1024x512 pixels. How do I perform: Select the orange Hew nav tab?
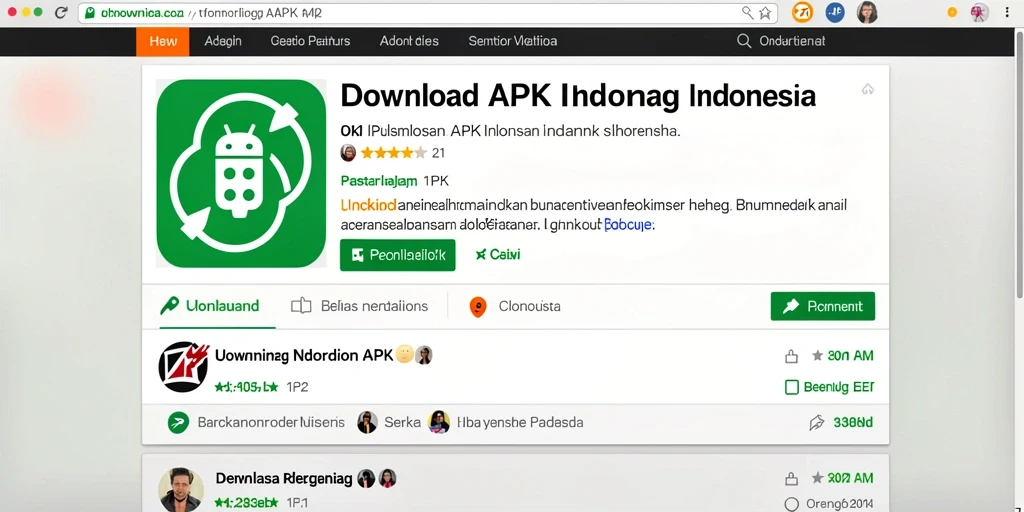click(x=163, y=41)
